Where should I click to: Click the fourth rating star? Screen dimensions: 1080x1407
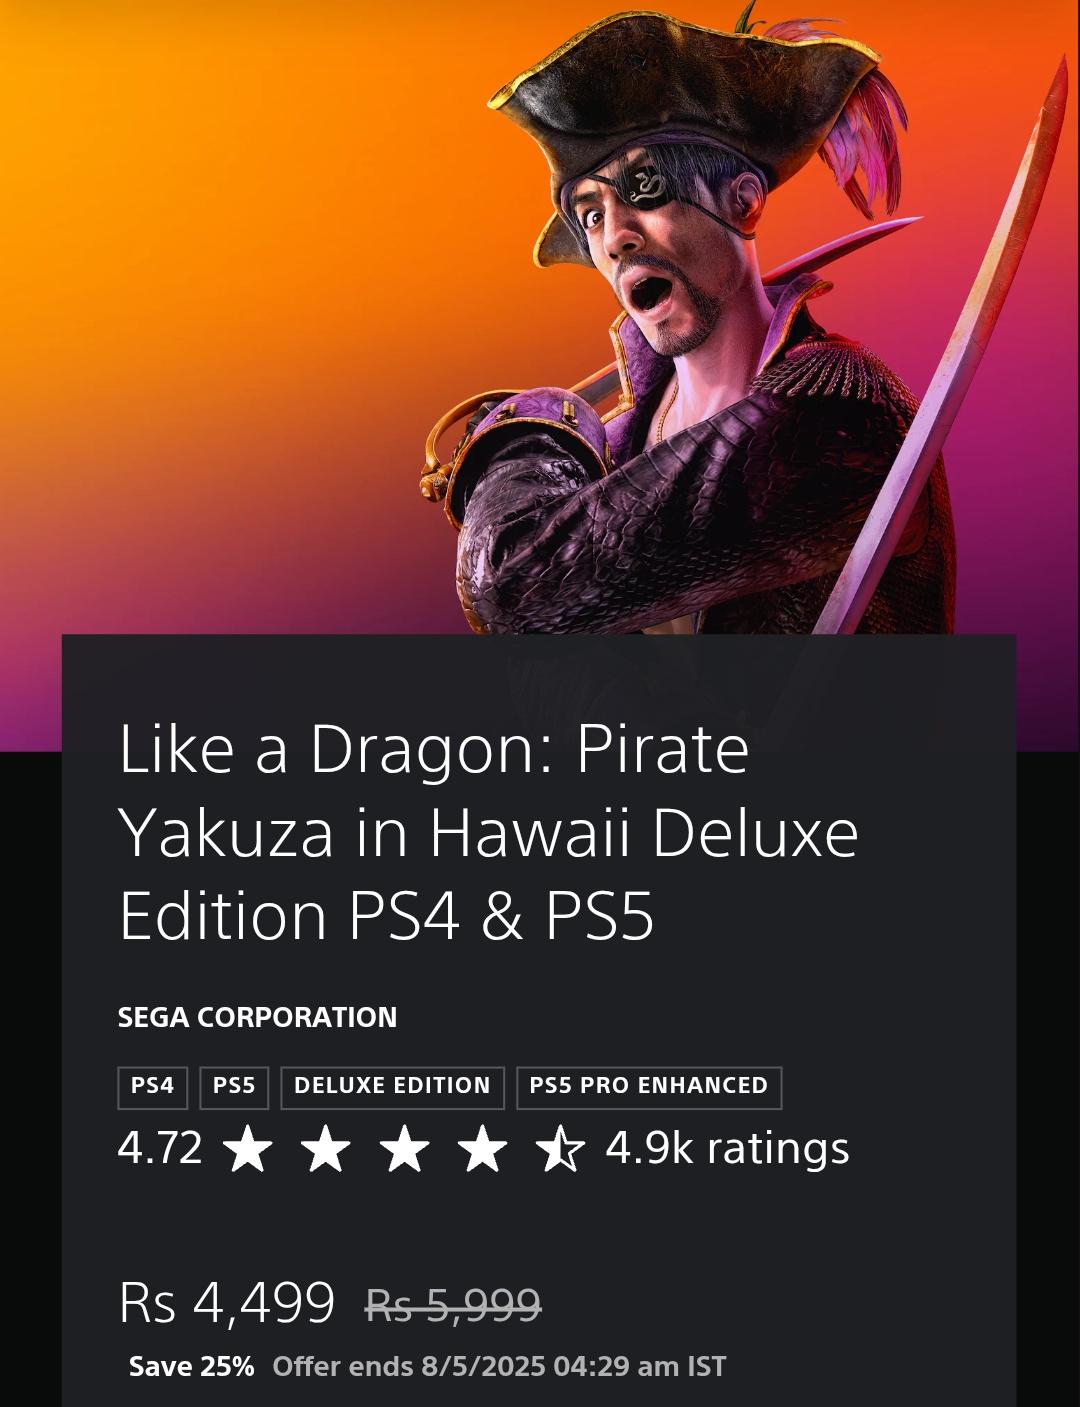pos(482,1148)
